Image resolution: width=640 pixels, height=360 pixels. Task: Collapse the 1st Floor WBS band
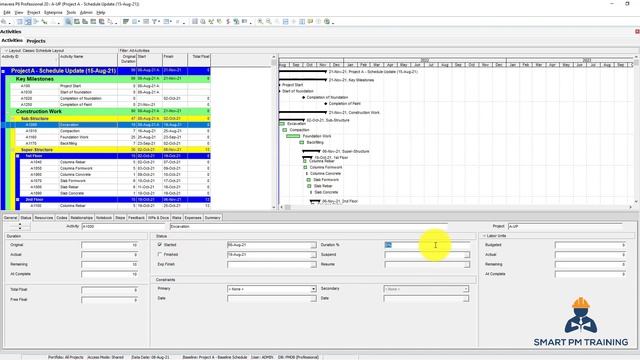click(x=18, y=156)
